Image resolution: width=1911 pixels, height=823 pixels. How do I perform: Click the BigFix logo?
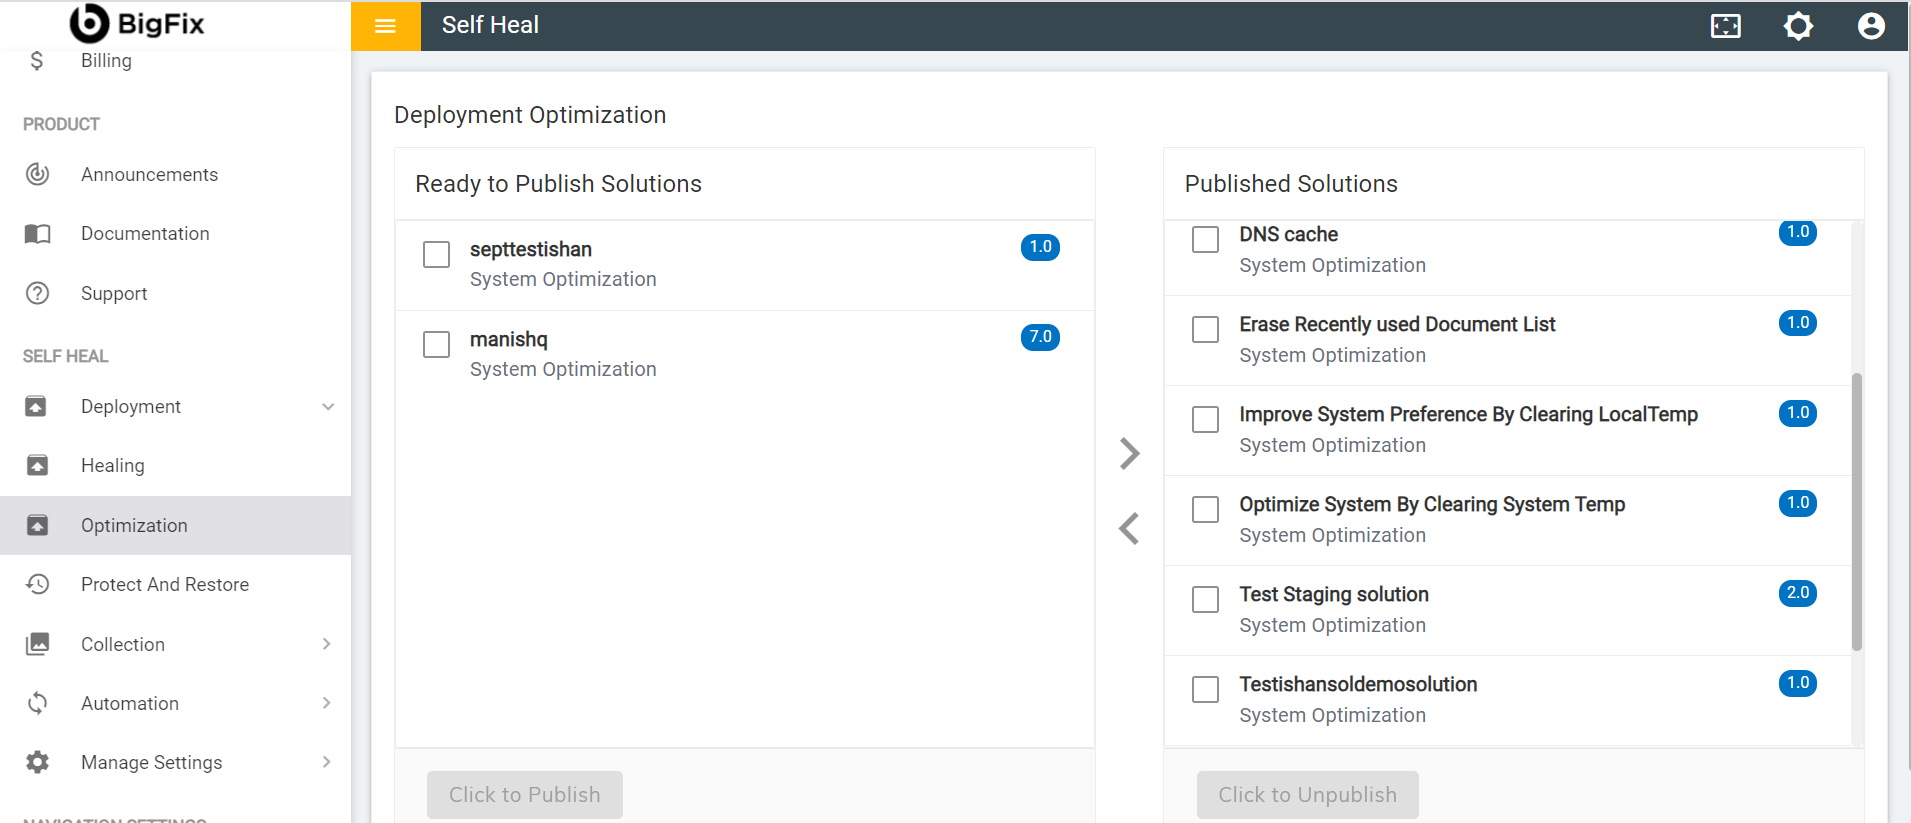coord(137,24)
